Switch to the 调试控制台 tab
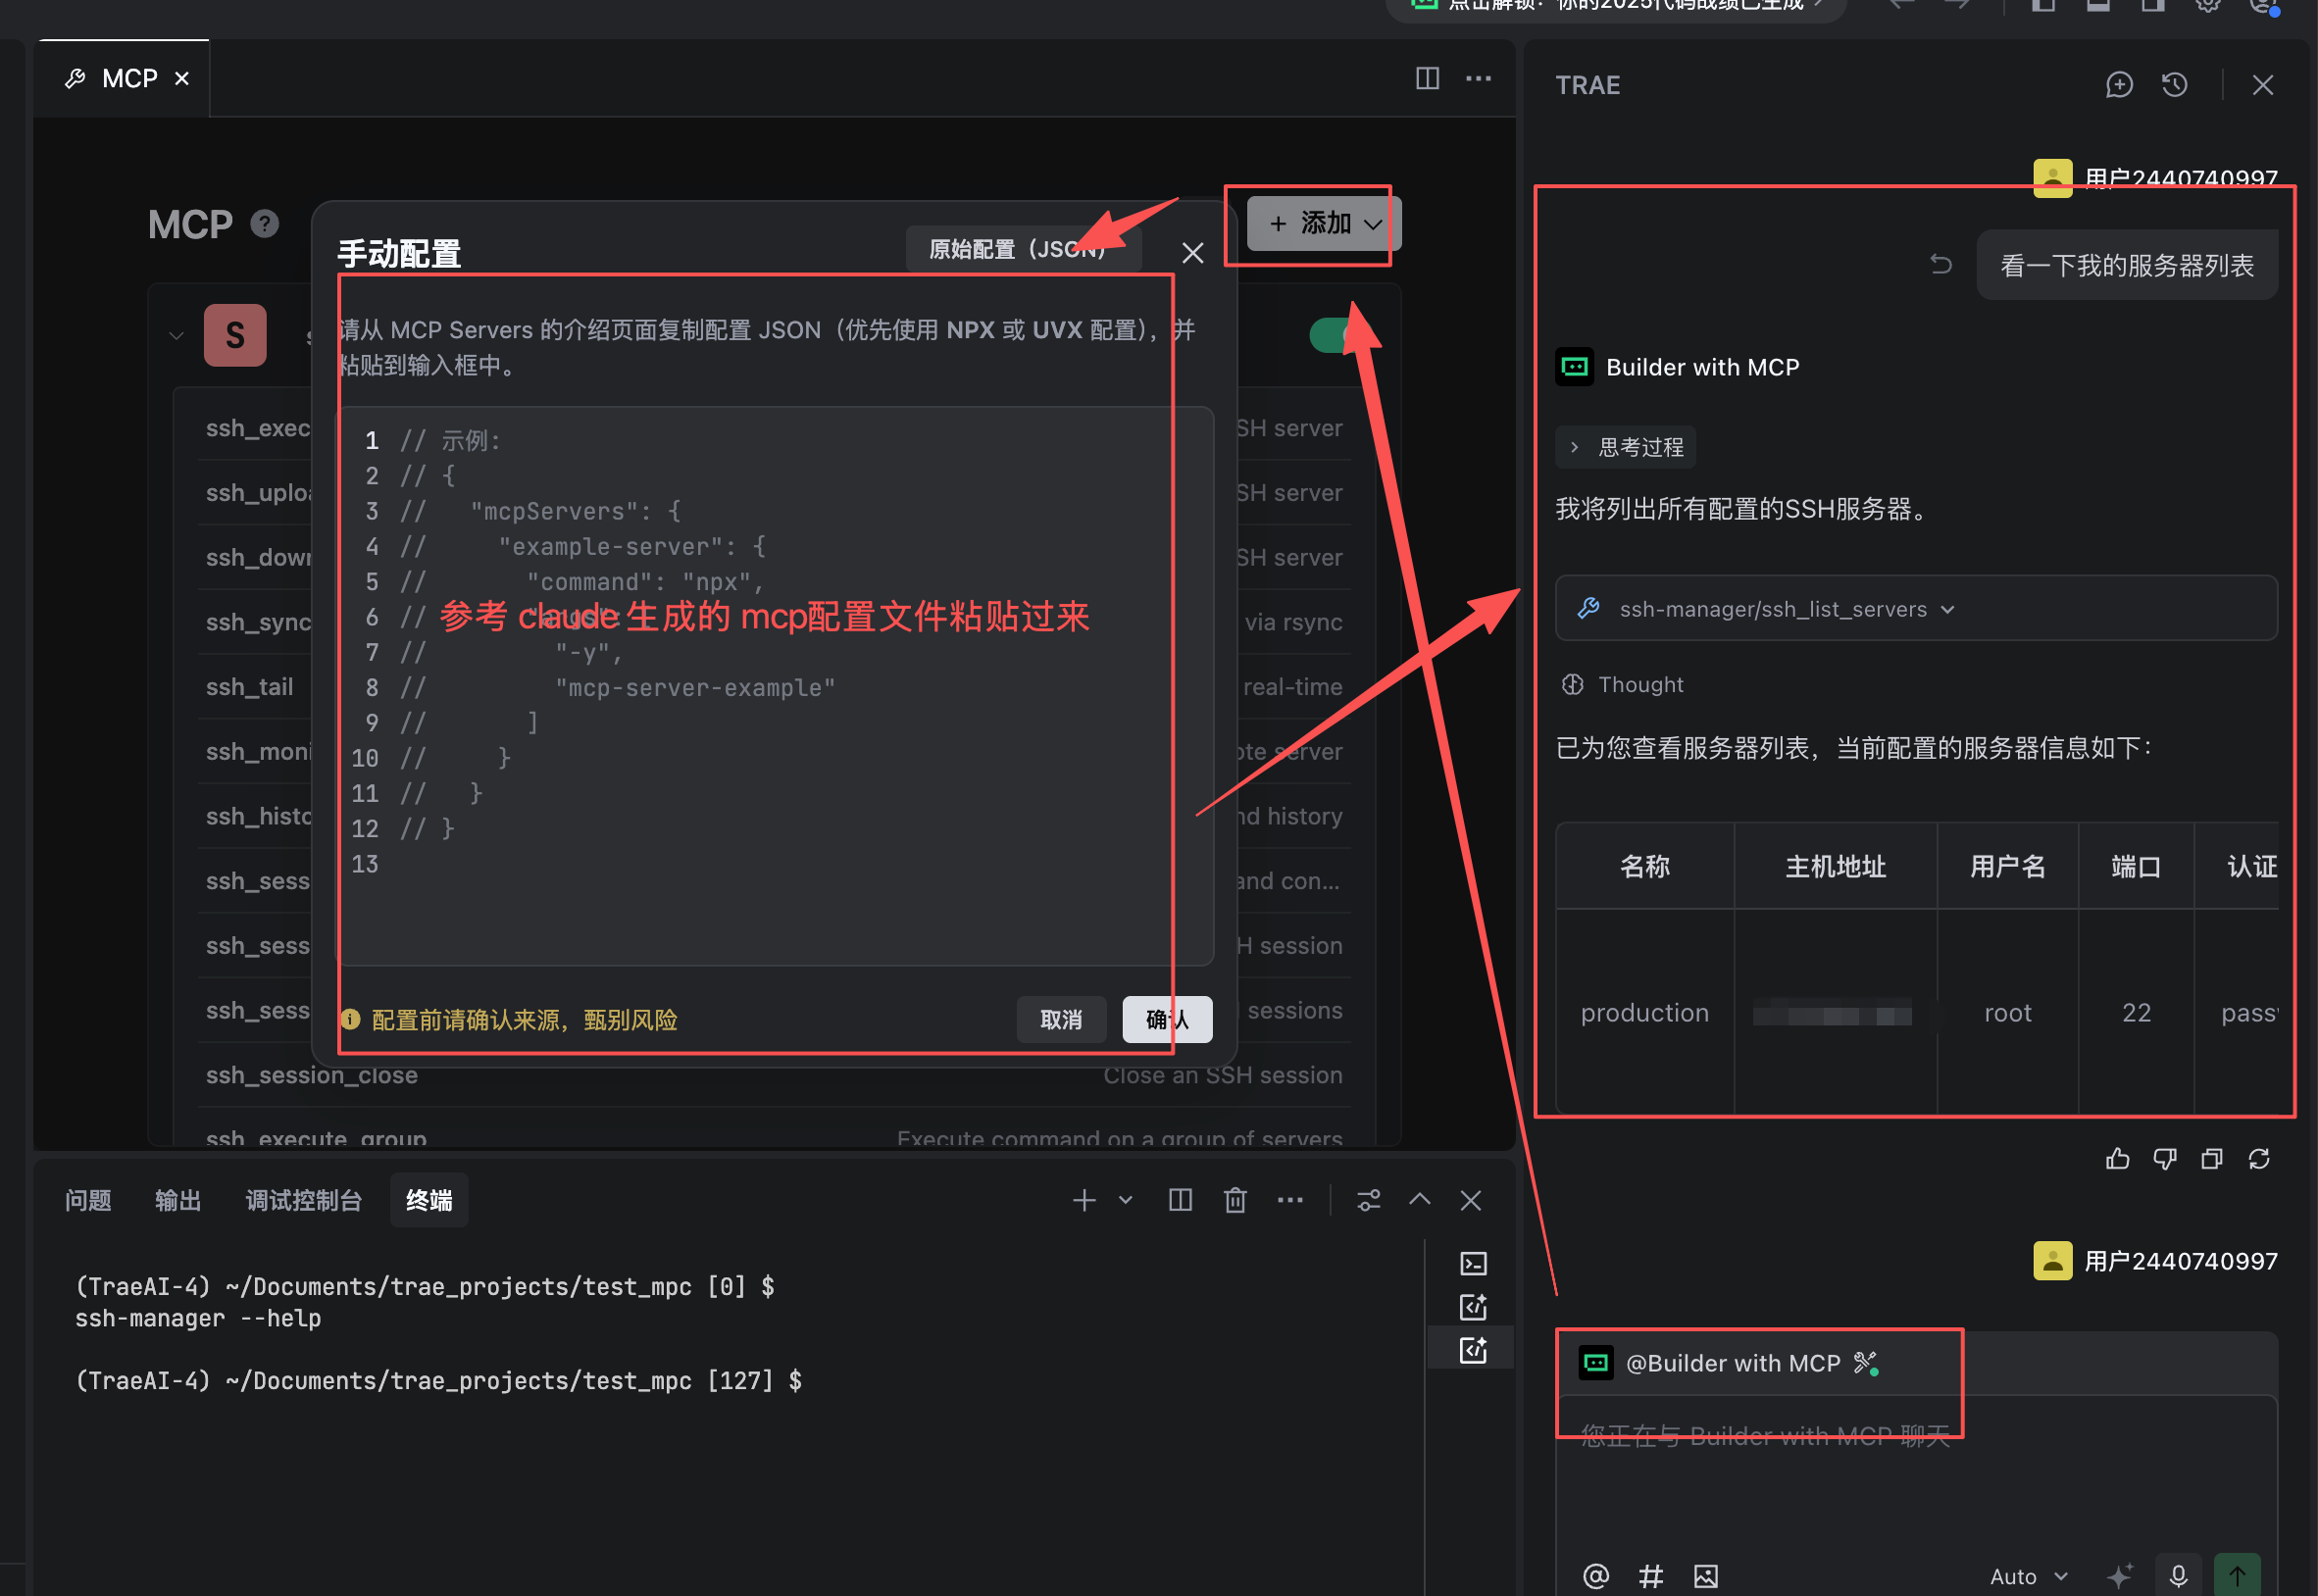 pyautogui.click(x=303, y=1200)
